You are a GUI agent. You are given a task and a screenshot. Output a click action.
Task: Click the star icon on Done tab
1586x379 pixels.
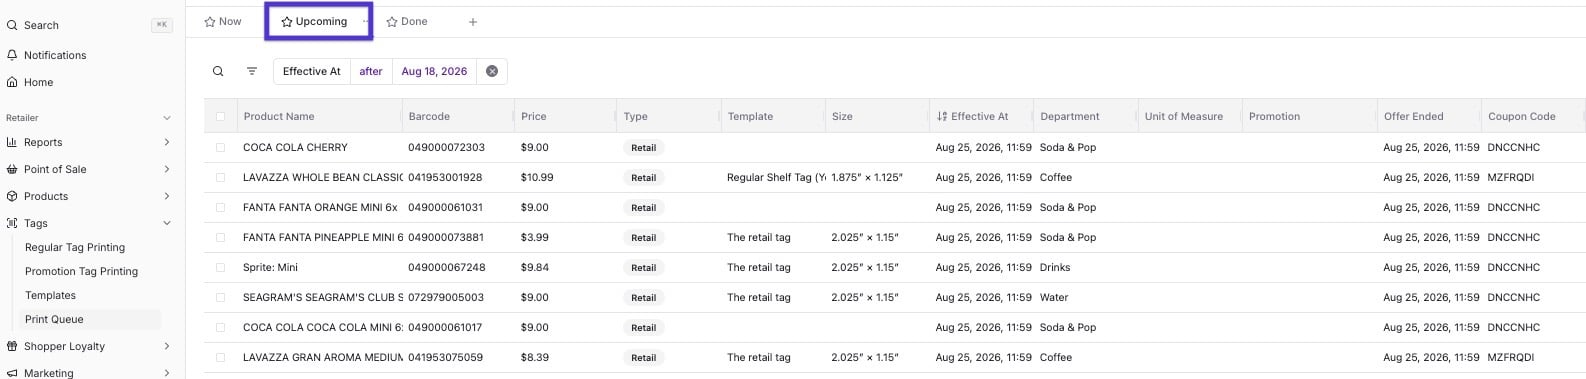click(392, 21)
